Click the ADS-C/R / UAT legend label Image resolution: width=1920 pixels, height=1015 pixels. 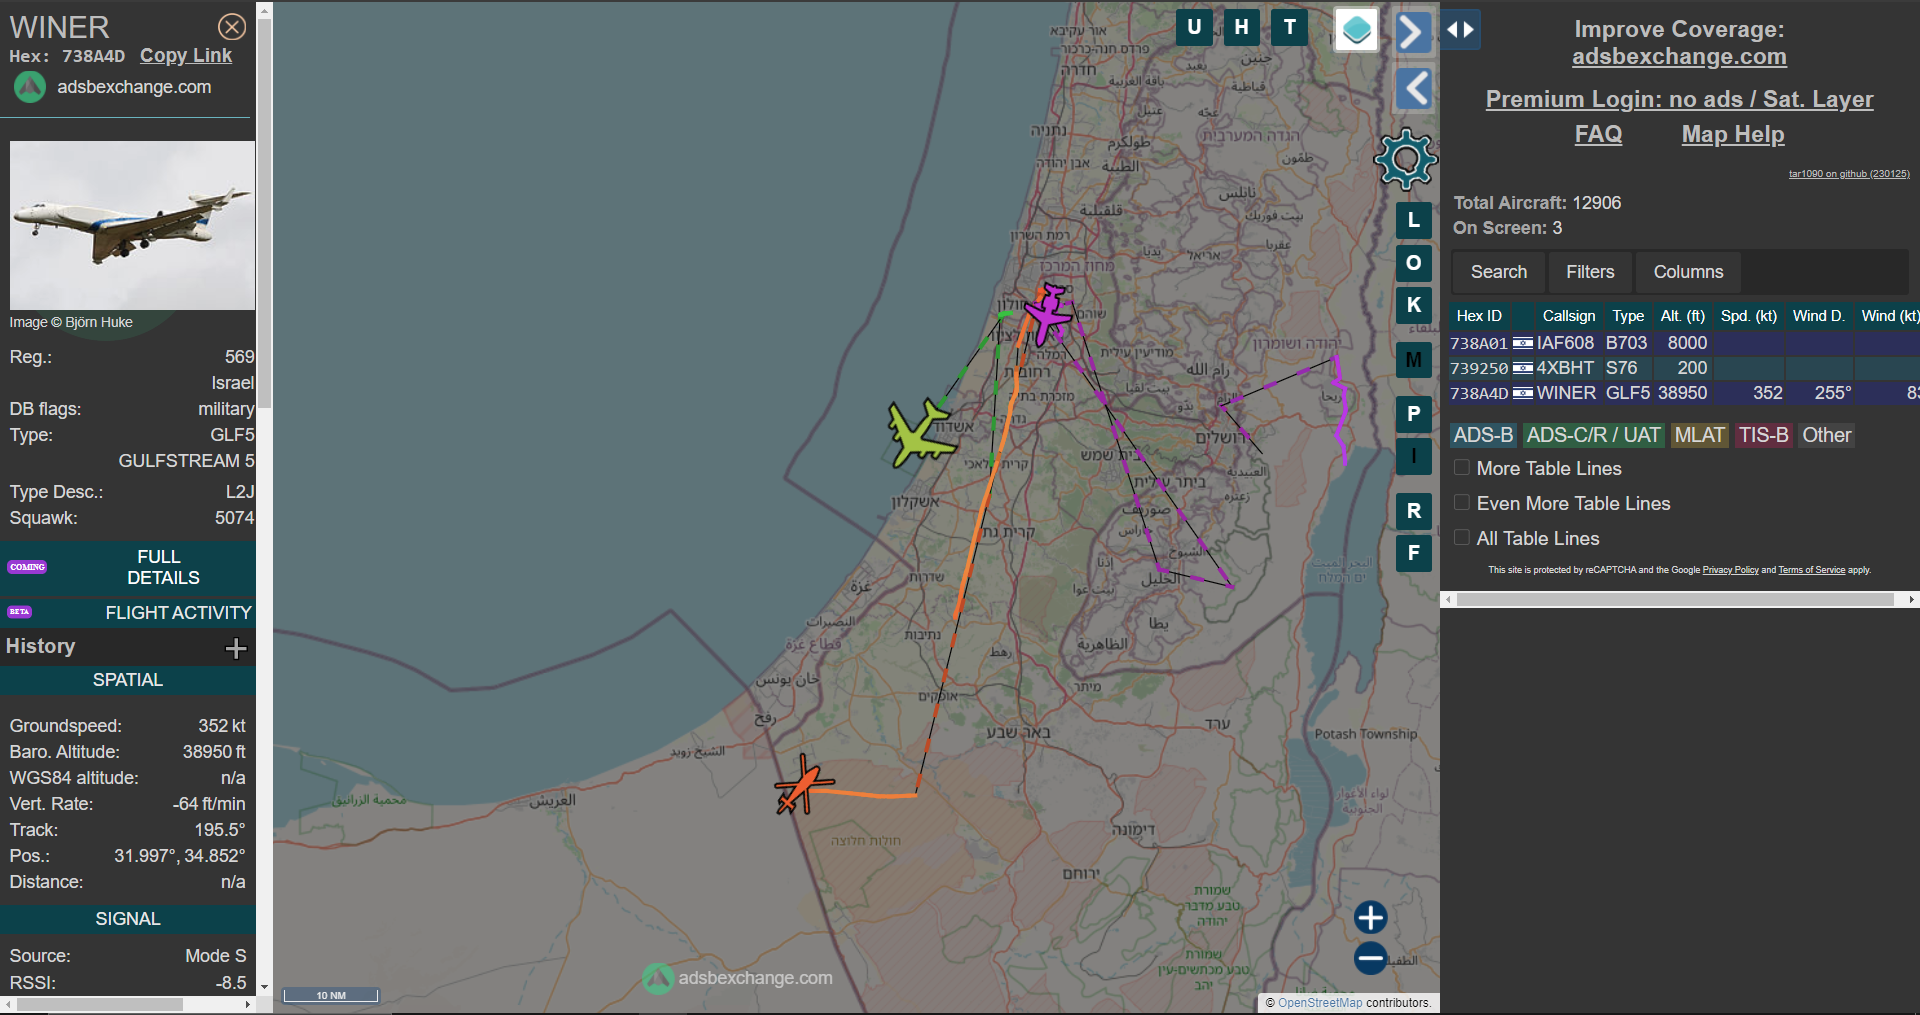(x=1593, y=435)
